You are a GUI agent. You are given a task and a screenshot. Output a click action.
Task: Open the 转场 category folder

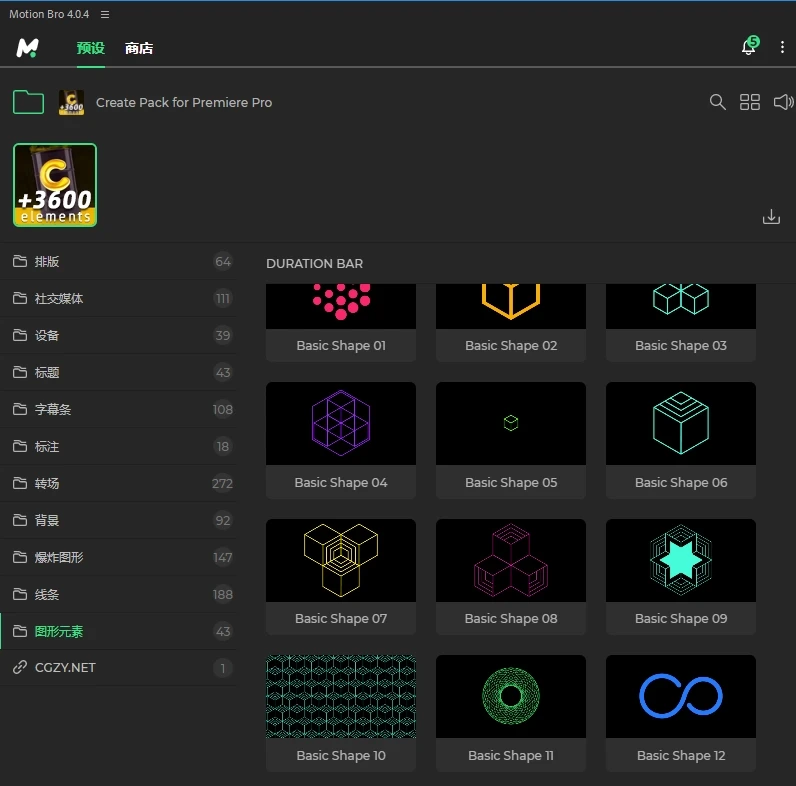click(x=48, y=483)
